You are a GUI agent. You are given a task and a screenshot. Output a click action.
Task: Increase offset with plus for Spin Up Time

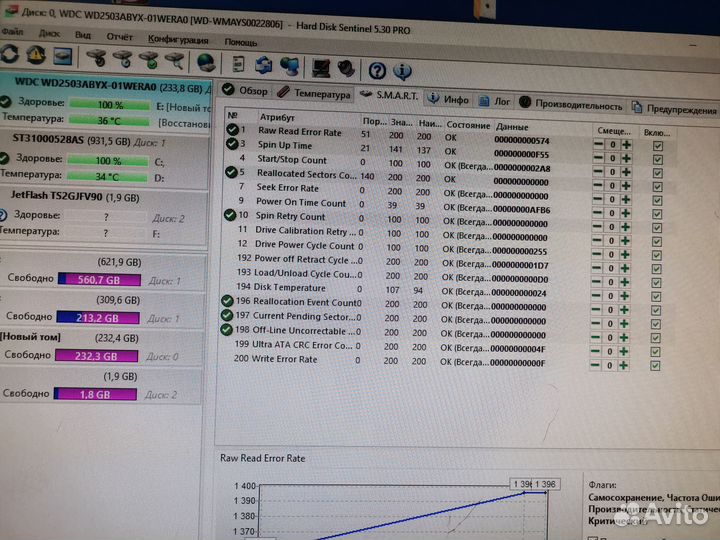[x=626, y=158]
